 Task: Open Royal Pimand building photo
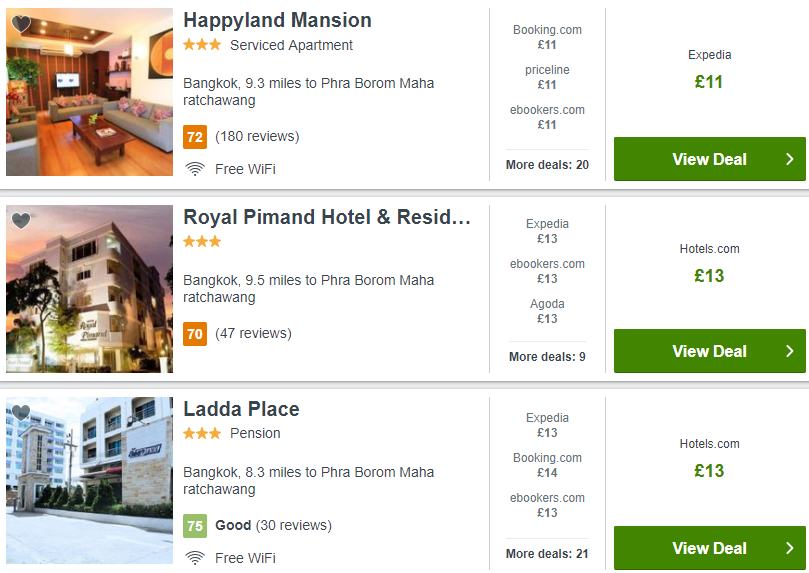point(89,289)
